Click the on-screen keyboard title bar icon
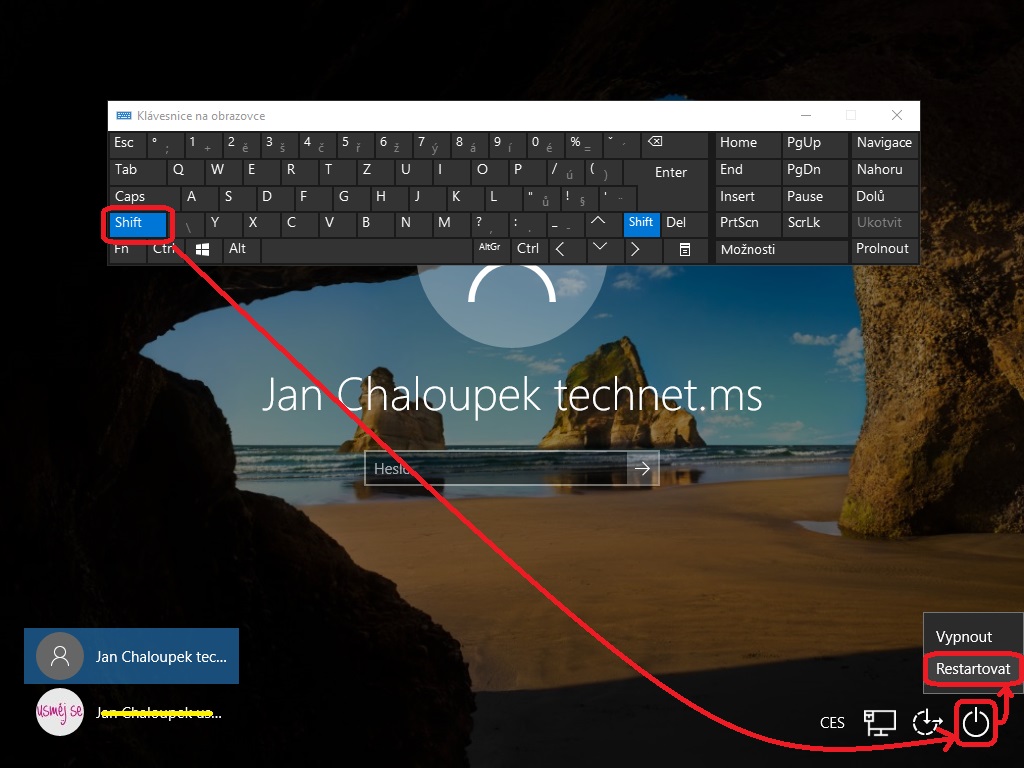The image size is (1024, 768). tap(124, 116)
